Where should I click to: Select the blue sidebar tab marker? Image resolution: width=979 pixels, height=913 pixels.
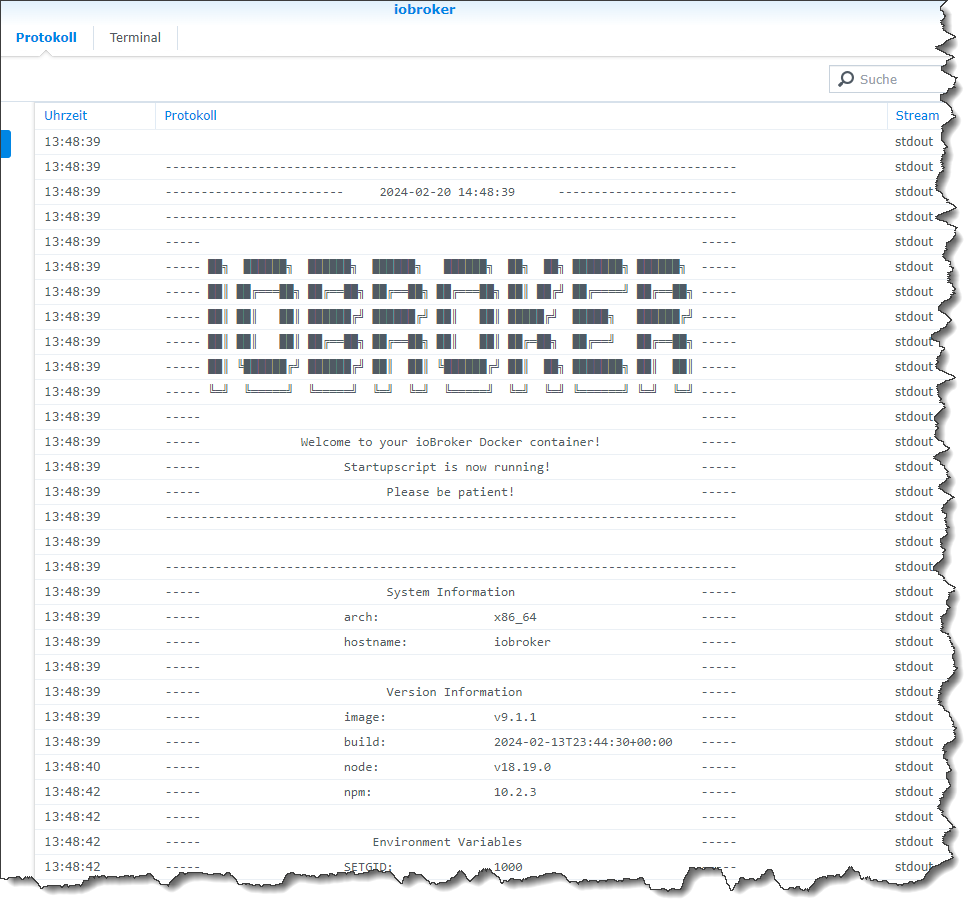point(6,144)
